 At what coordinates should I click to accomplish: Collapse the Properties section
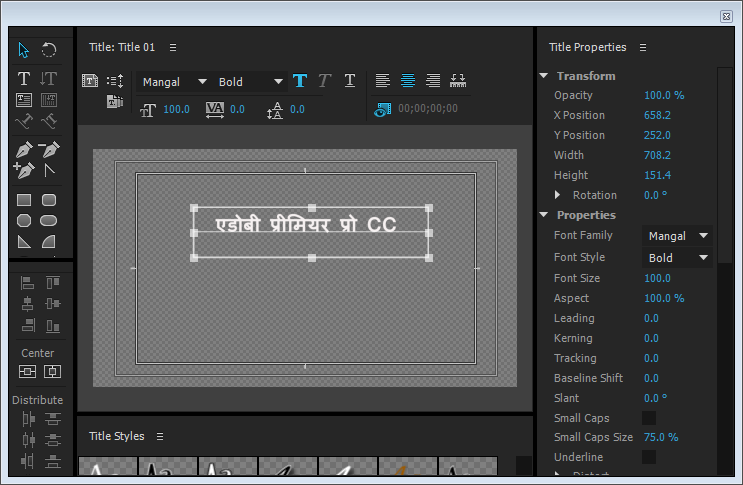click(x=544, y=215)
